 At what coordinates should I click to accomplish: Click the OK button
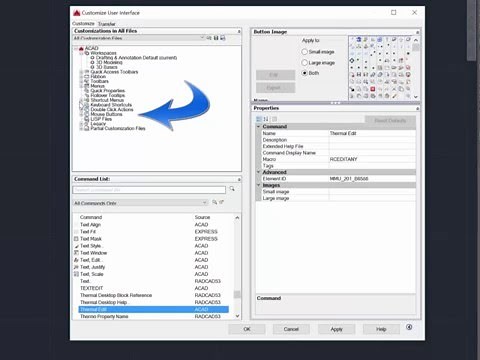(247, 329)
